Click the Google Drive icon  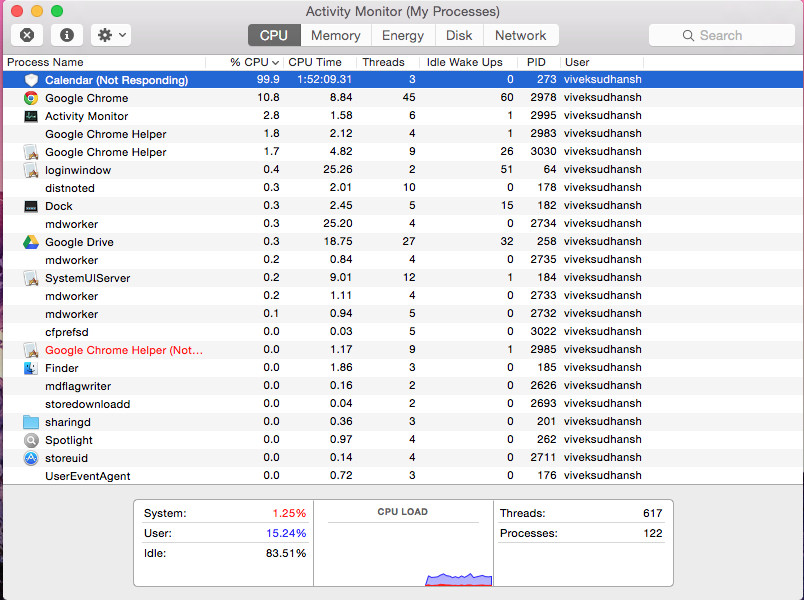click(x=31, y=242)
